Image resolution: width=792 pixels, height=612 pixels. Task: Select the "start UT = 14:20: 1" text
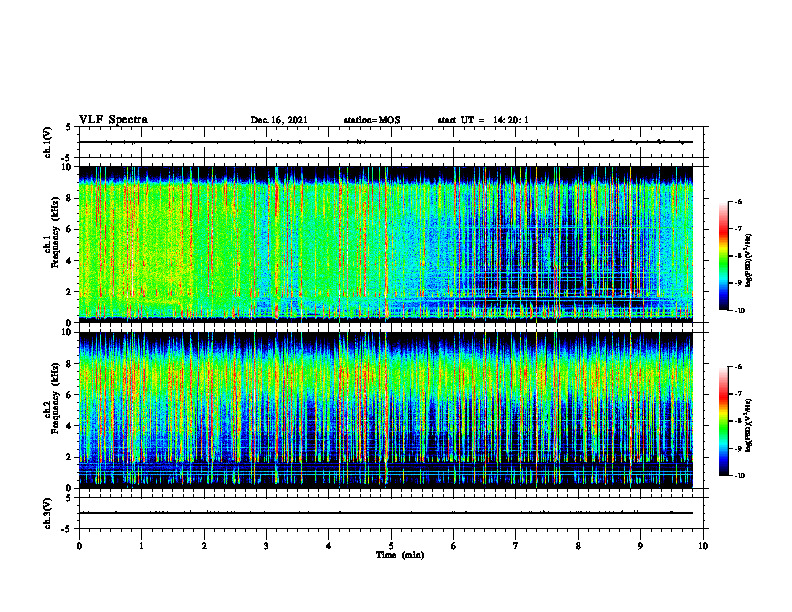[x=483, y=120]
